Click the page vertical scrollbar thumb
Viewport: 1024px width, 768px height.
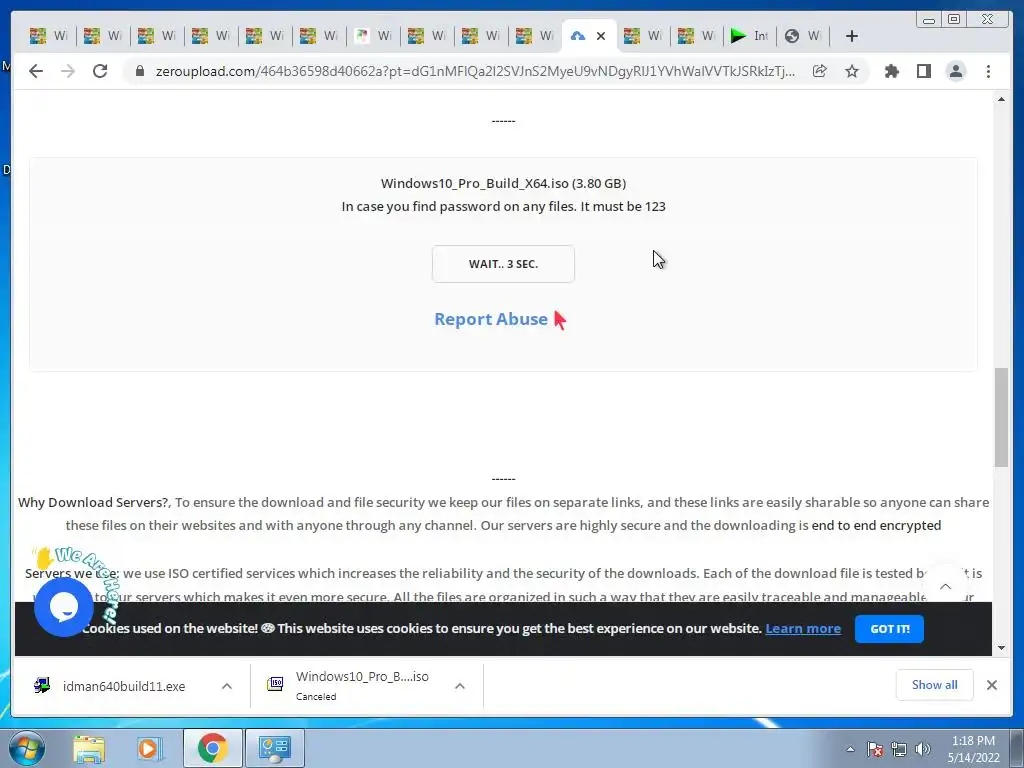[1001, 418]
